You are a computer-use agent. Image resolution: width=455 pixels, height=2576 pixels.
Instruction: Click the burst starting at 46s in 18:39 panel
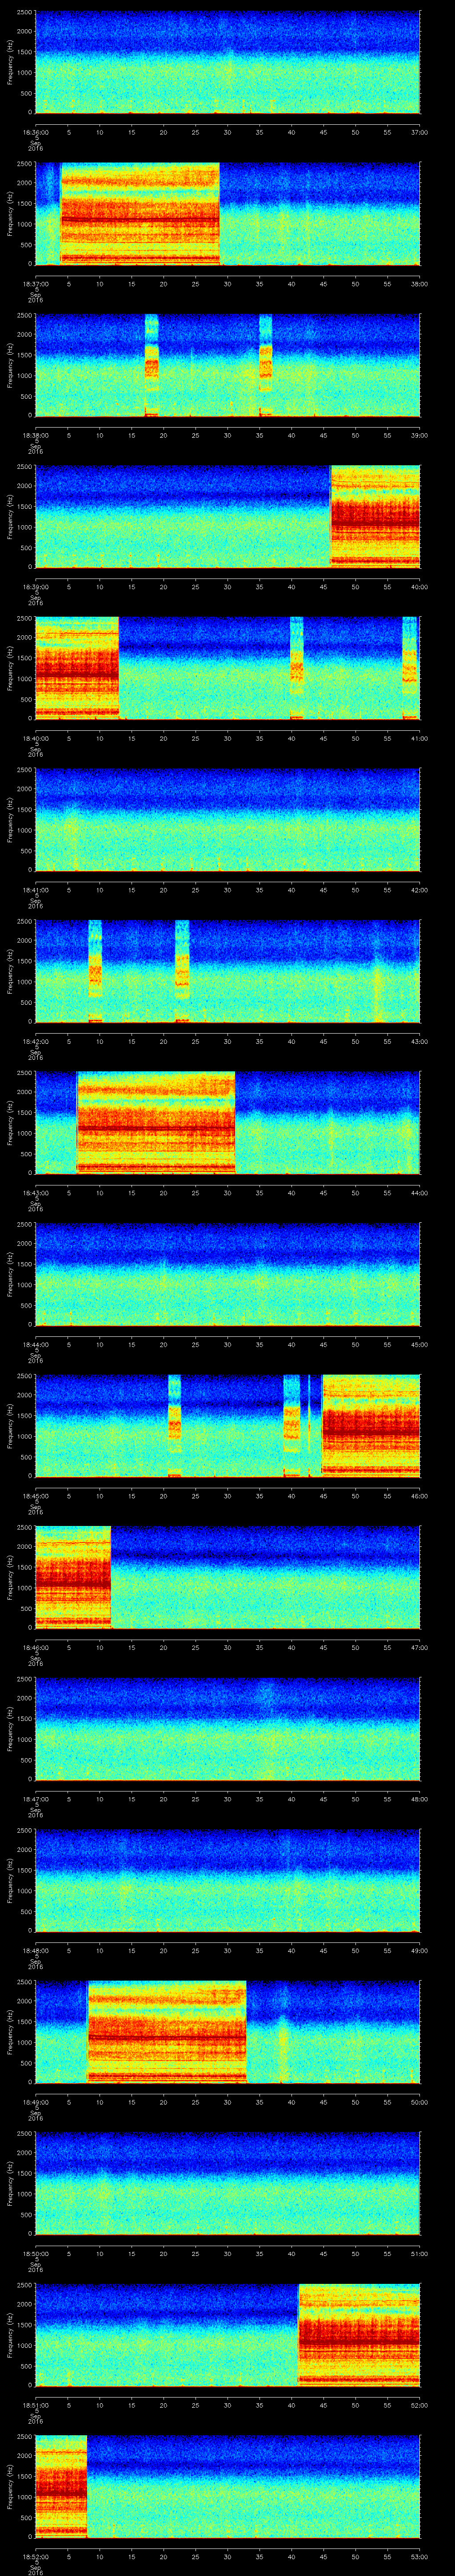[375, 516]
